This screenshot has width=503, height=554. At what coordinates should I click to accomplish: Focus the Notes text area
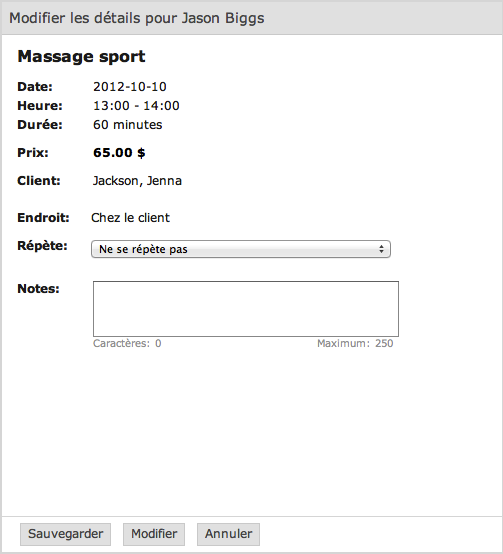tap(246, 309)
